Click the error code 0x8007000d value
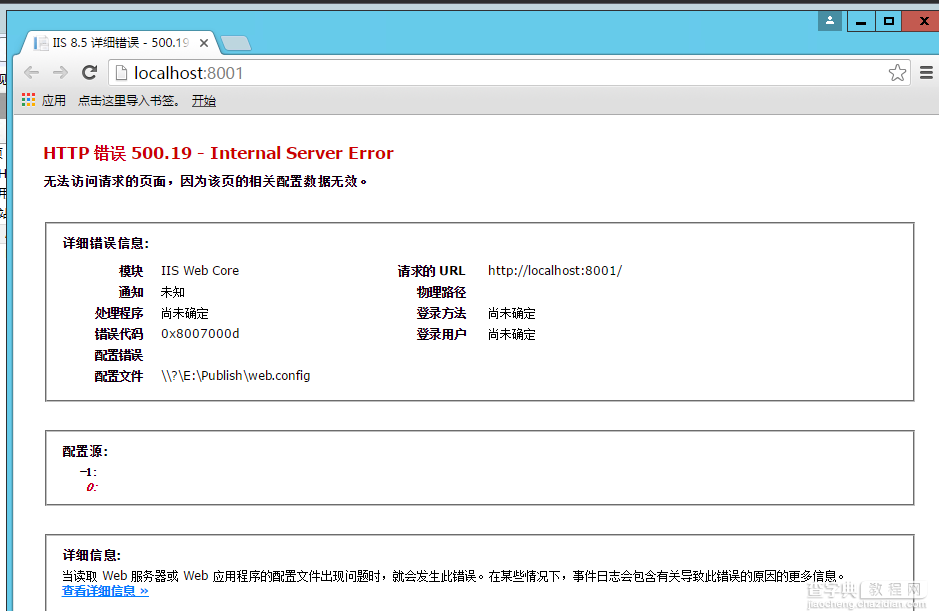 click(200, 334)
